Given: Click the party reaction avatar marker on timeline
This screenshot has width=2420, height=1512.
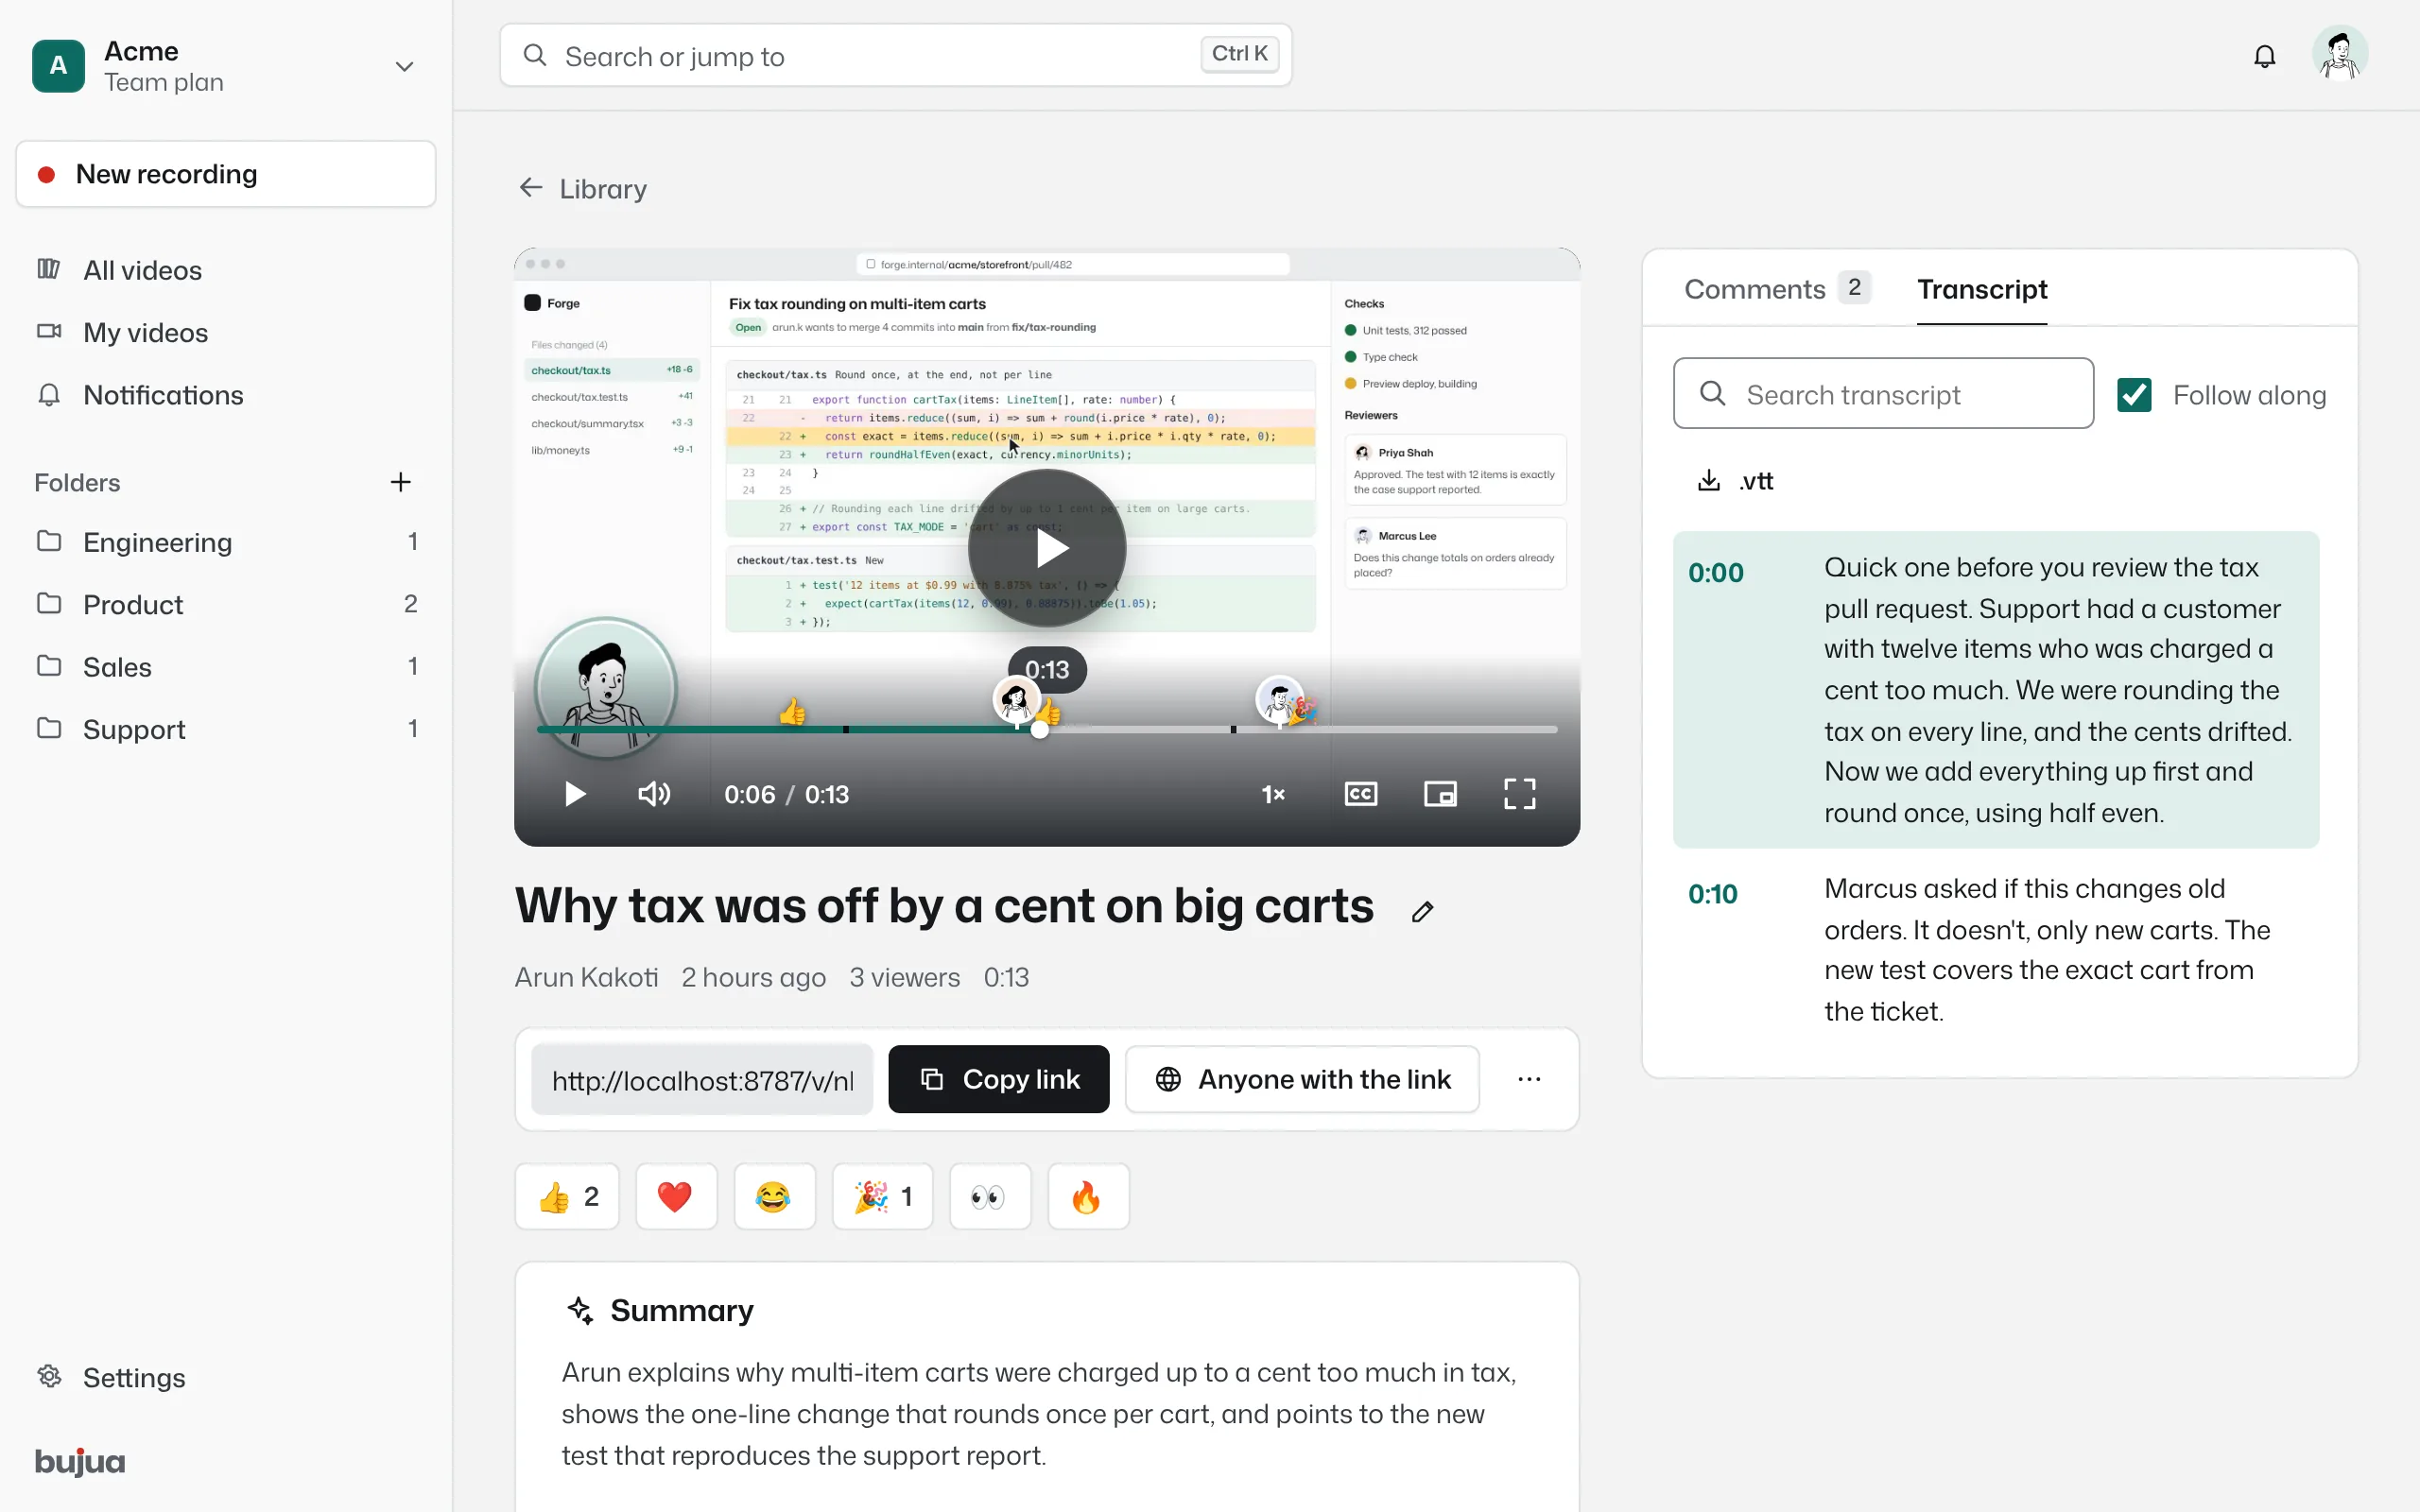Looking at the screenshot, I should [x=1281, y=701].
